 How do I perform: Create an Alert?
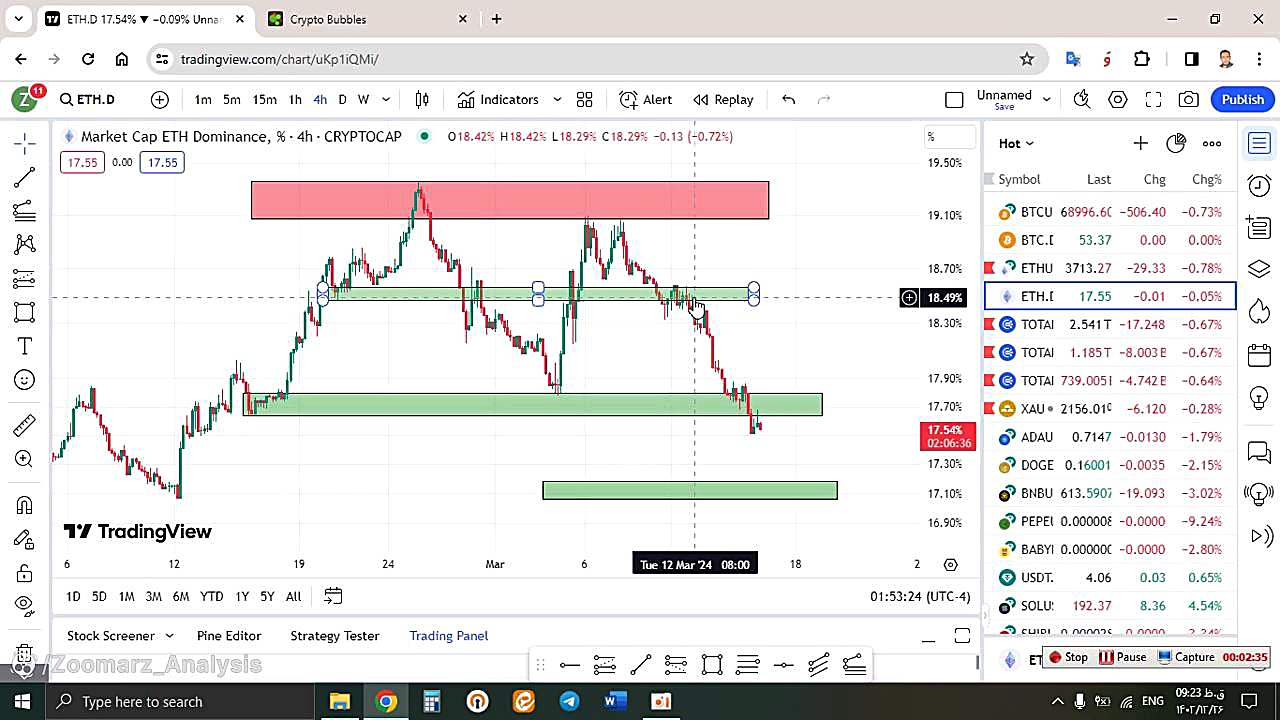(646, 99)
